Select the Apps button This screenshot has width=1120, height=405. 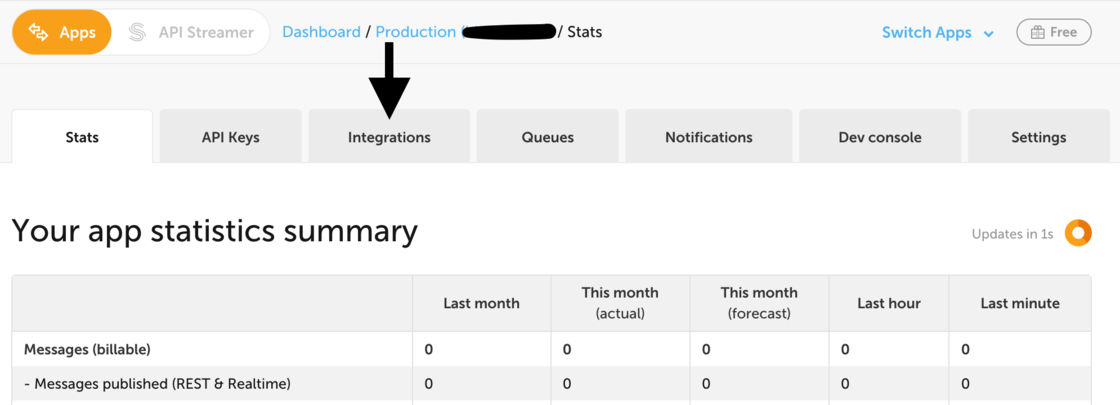tap(62, 32)
